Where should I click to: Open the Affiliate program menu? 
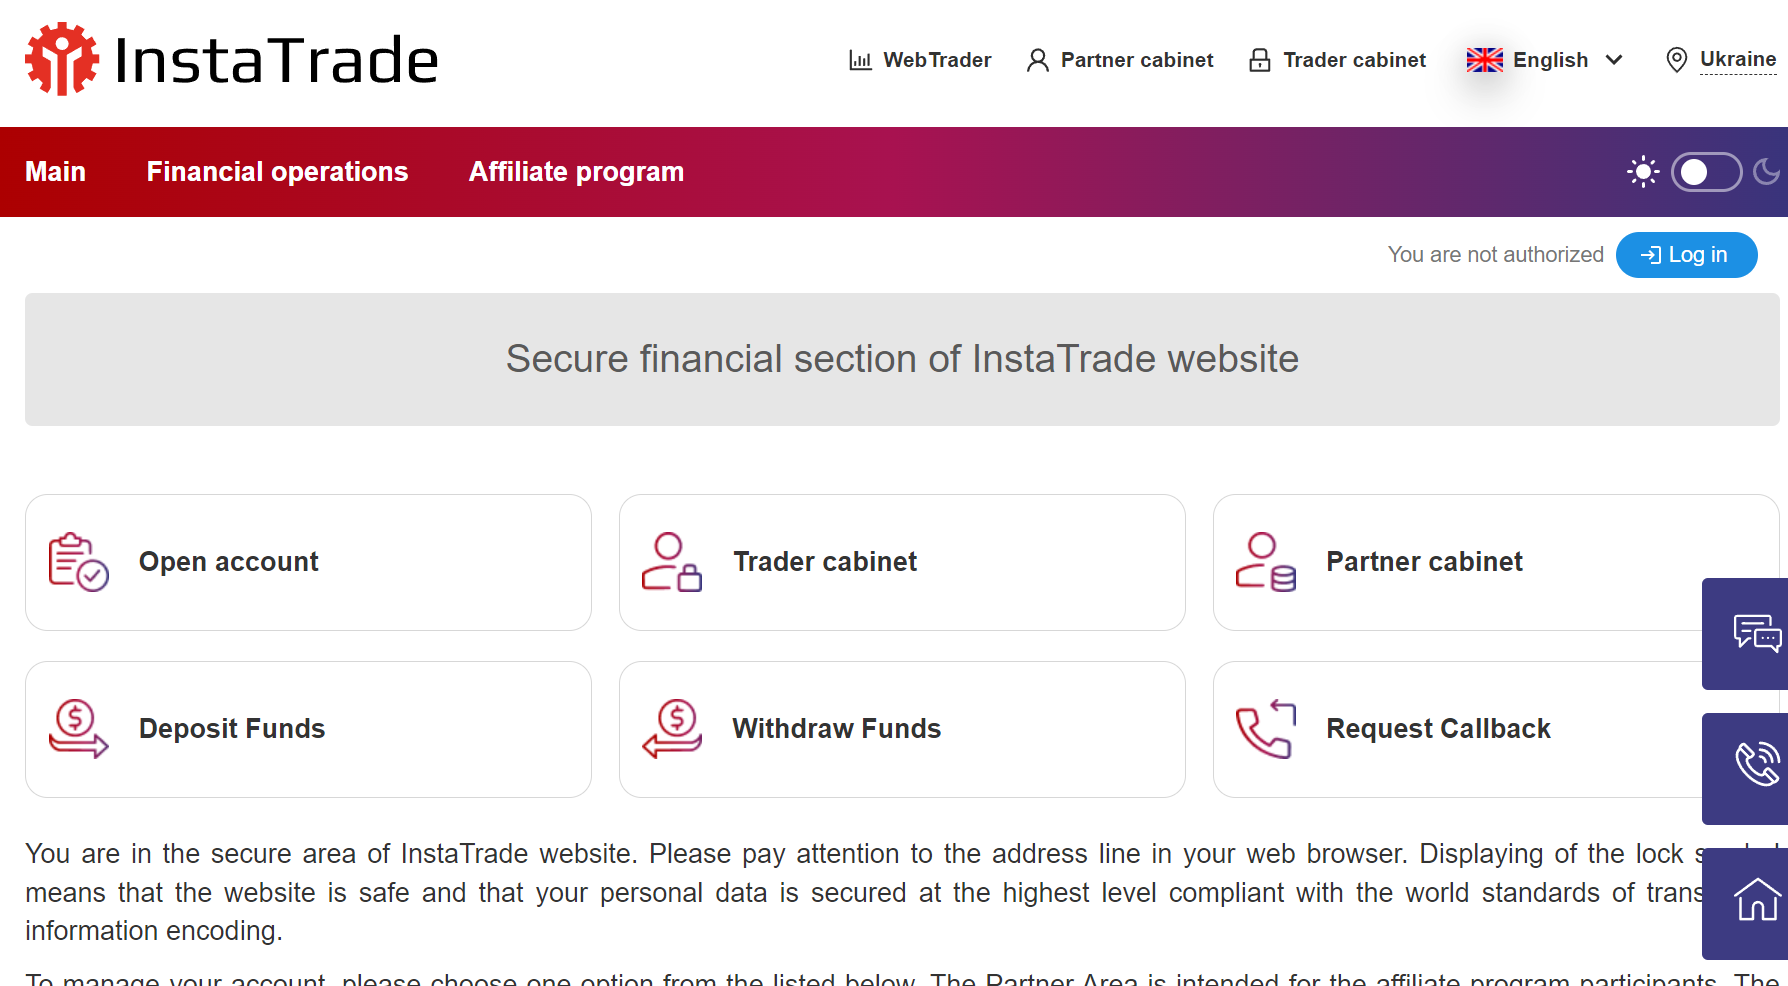tap(576, 172)
